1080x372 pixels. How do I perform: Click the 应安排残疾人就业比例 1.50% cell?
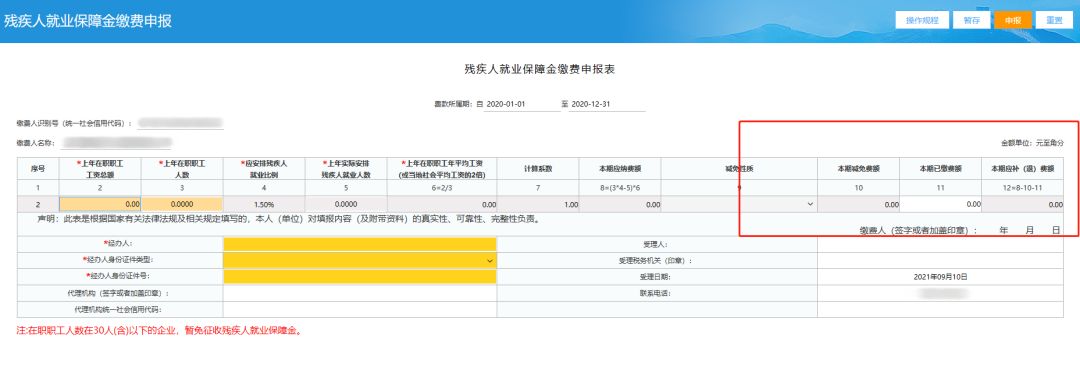[x=264, y=204]
